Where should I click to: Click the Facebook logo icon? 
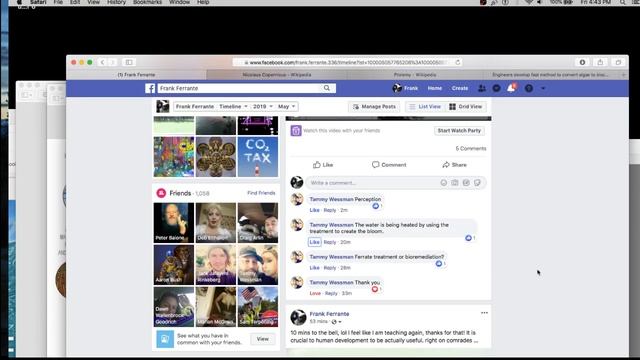click(150, 88)
